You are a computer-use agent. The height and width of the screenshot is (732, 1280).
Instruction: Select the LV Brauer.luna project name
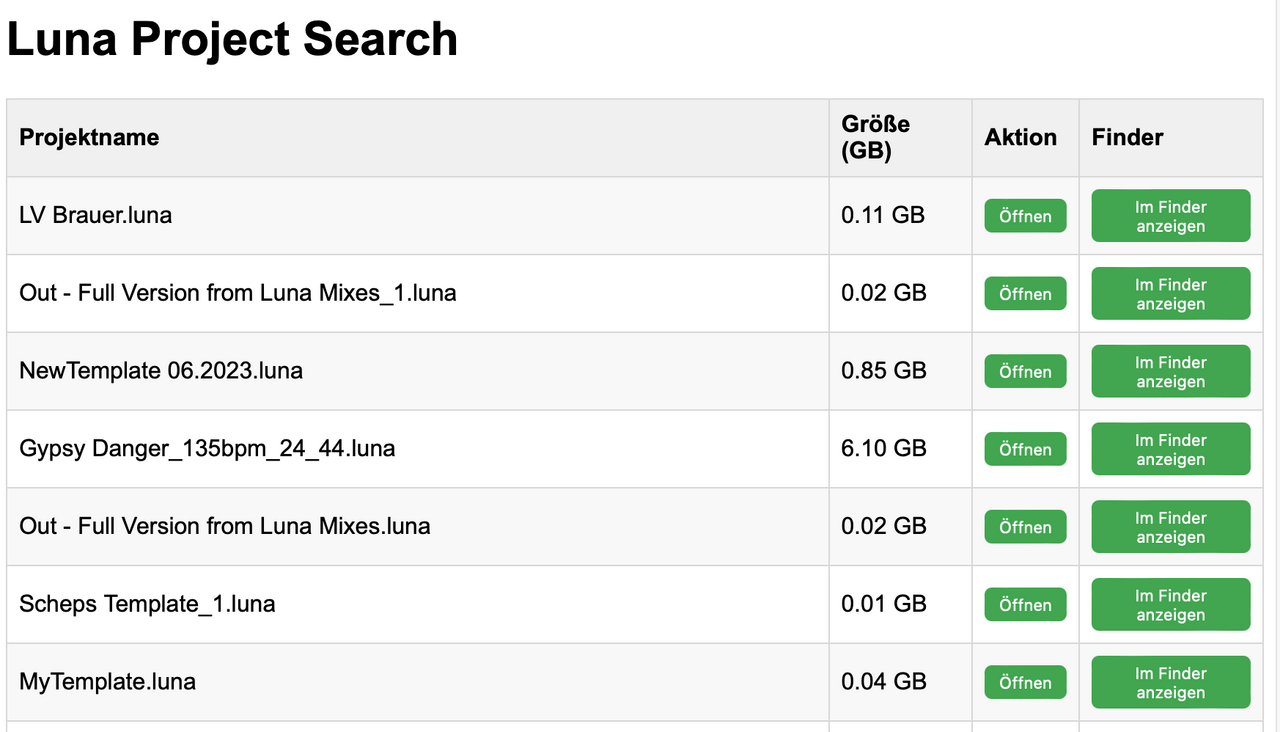pyautogui.click(x=96, y=215)
